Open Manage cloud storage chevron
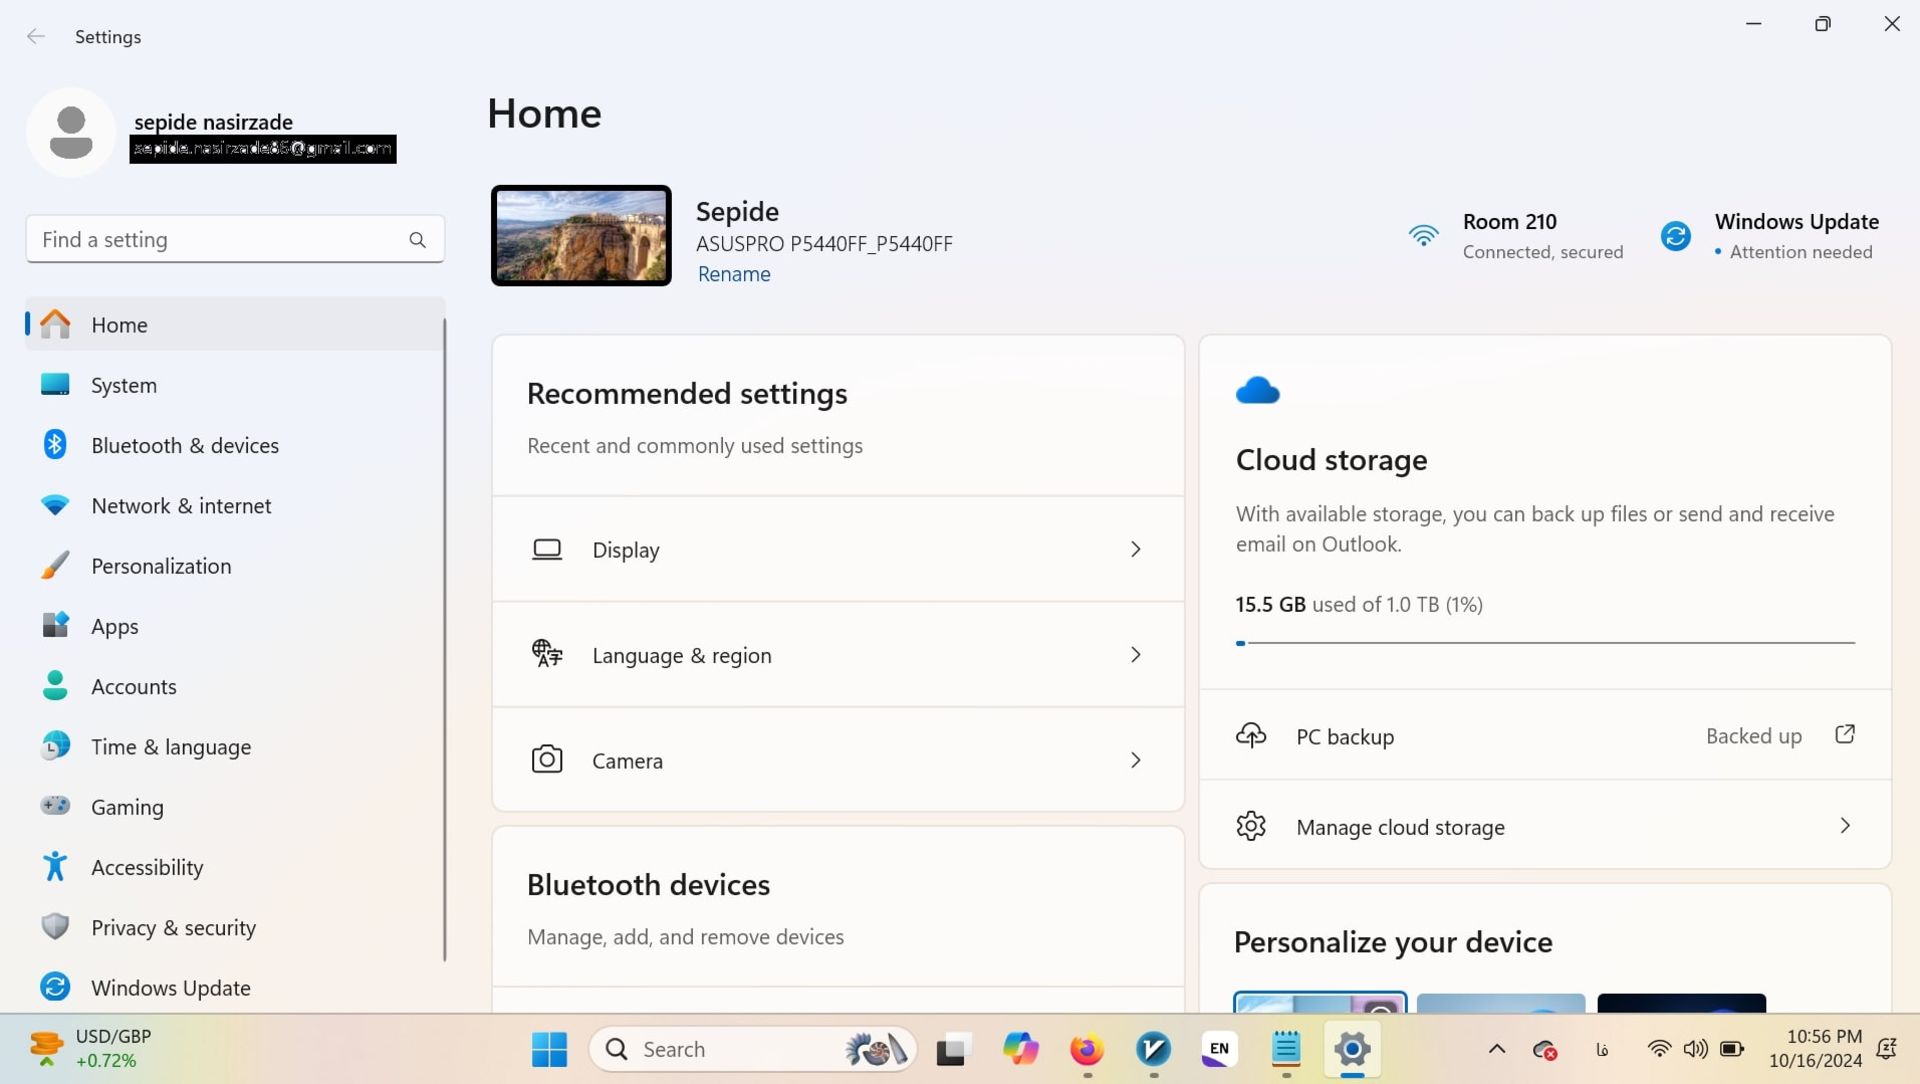The image size is (1920, 1084). tap(1845, 826)
